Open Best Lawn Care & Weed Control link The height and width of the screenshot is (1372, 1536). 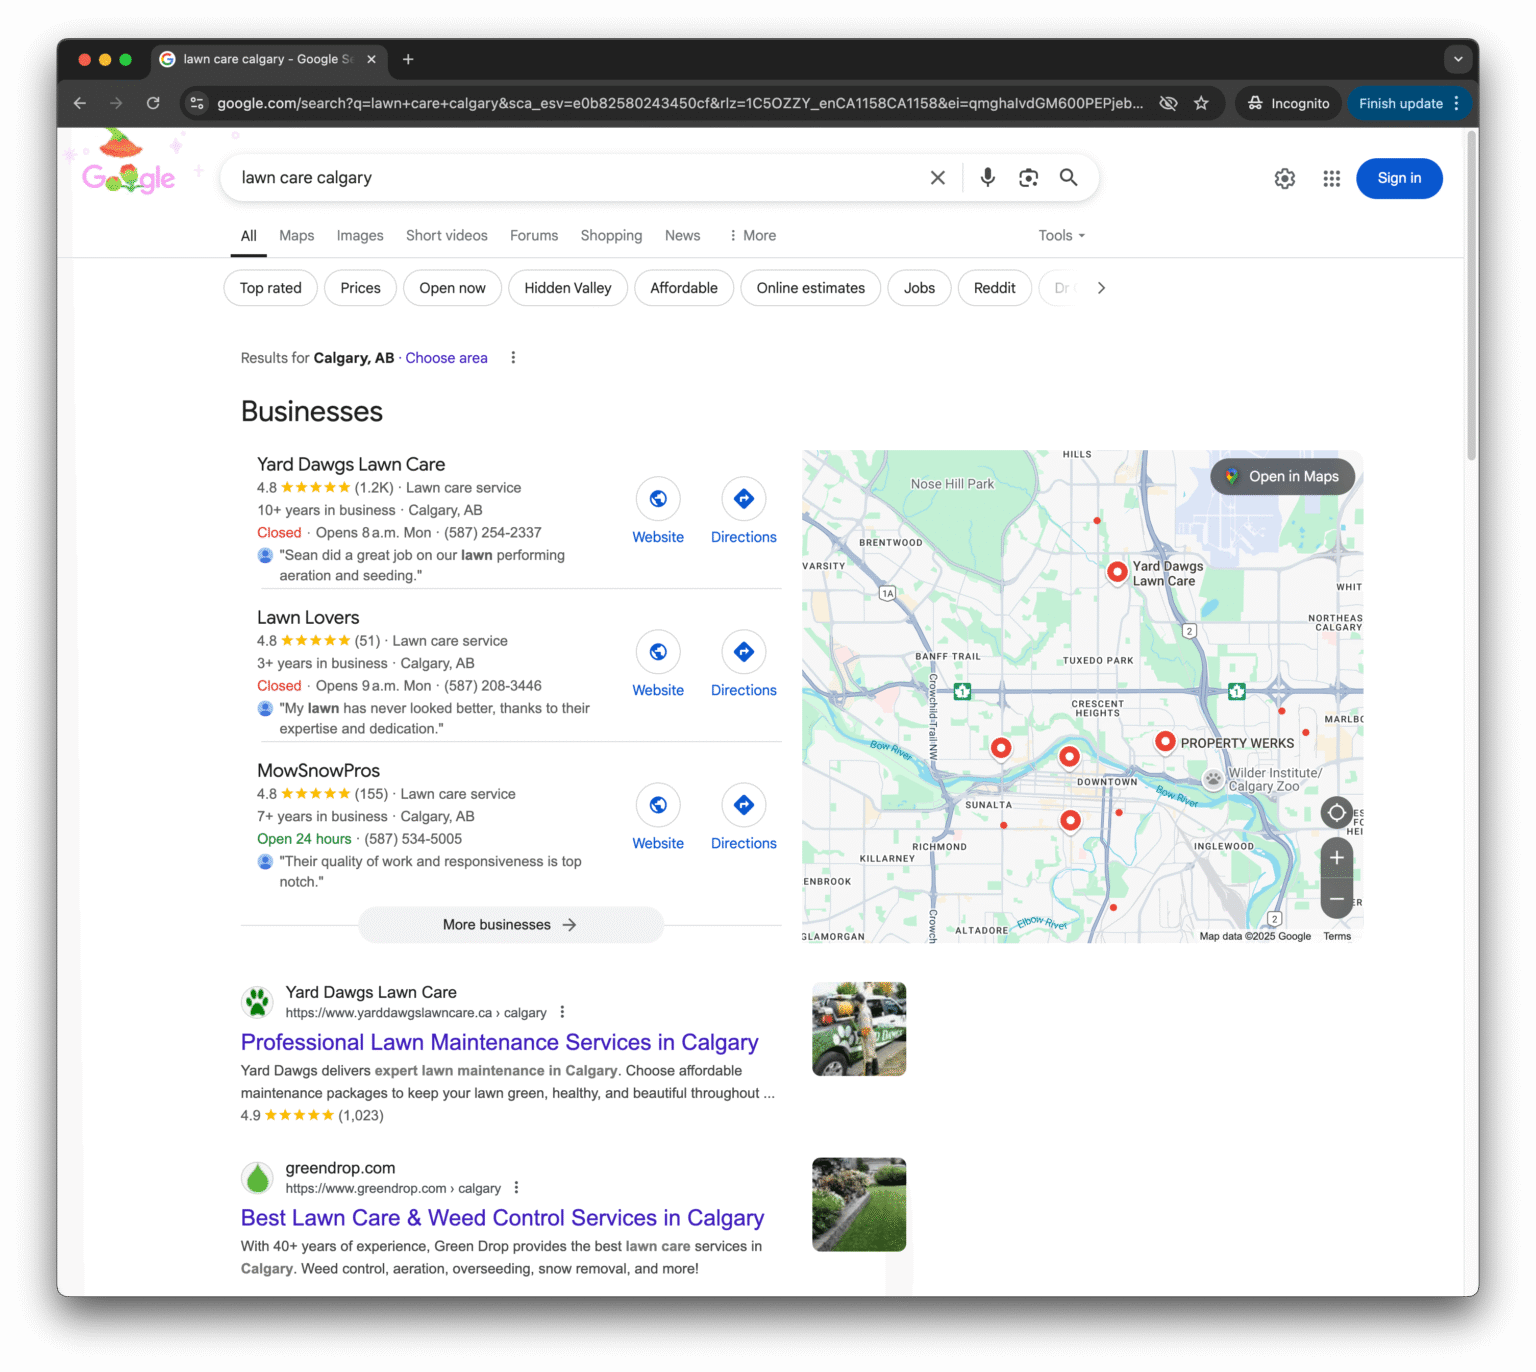tap(502, 1218)
